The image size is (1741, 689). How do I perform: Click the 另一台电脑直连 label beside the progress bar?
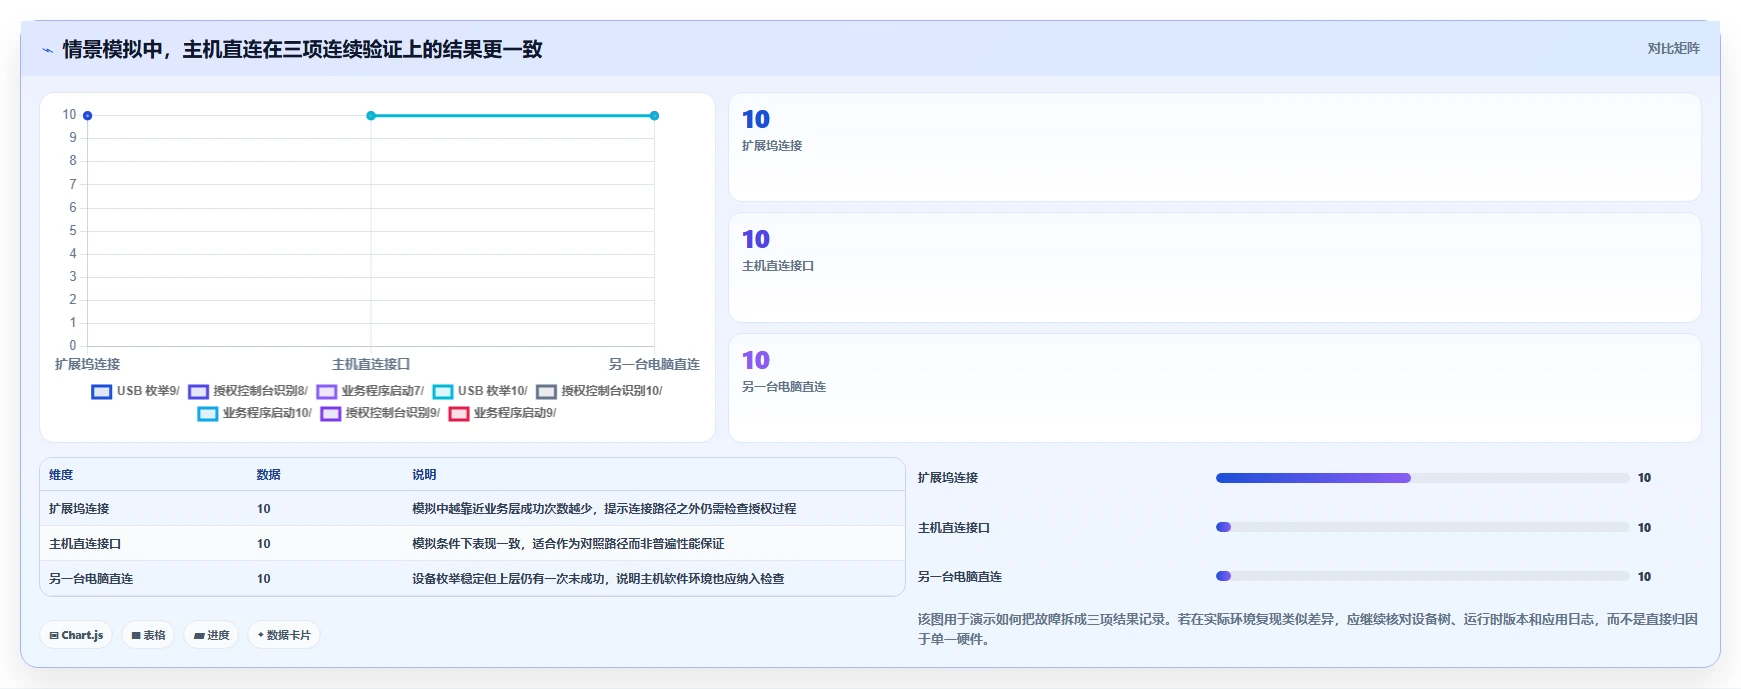coord(960,577)
